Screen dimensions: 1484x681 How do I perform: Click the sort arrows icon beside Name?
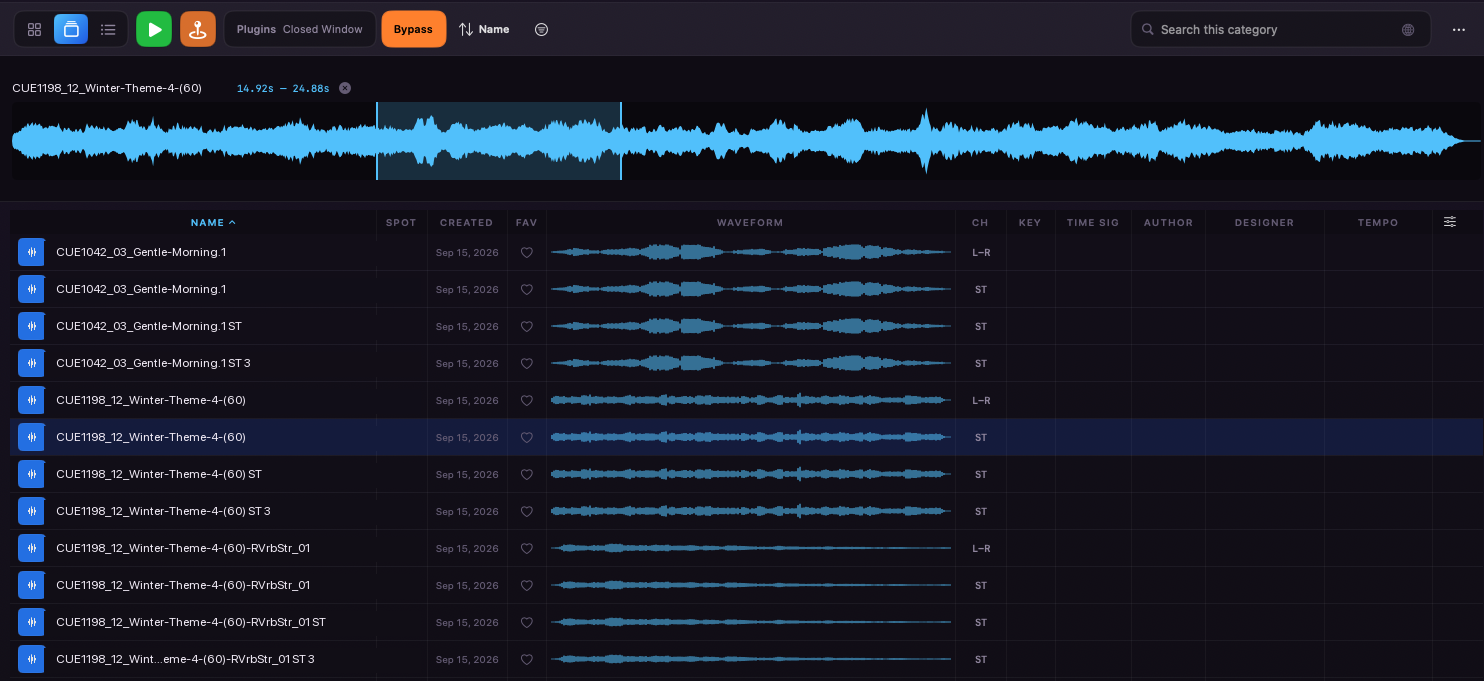point(466,30)
